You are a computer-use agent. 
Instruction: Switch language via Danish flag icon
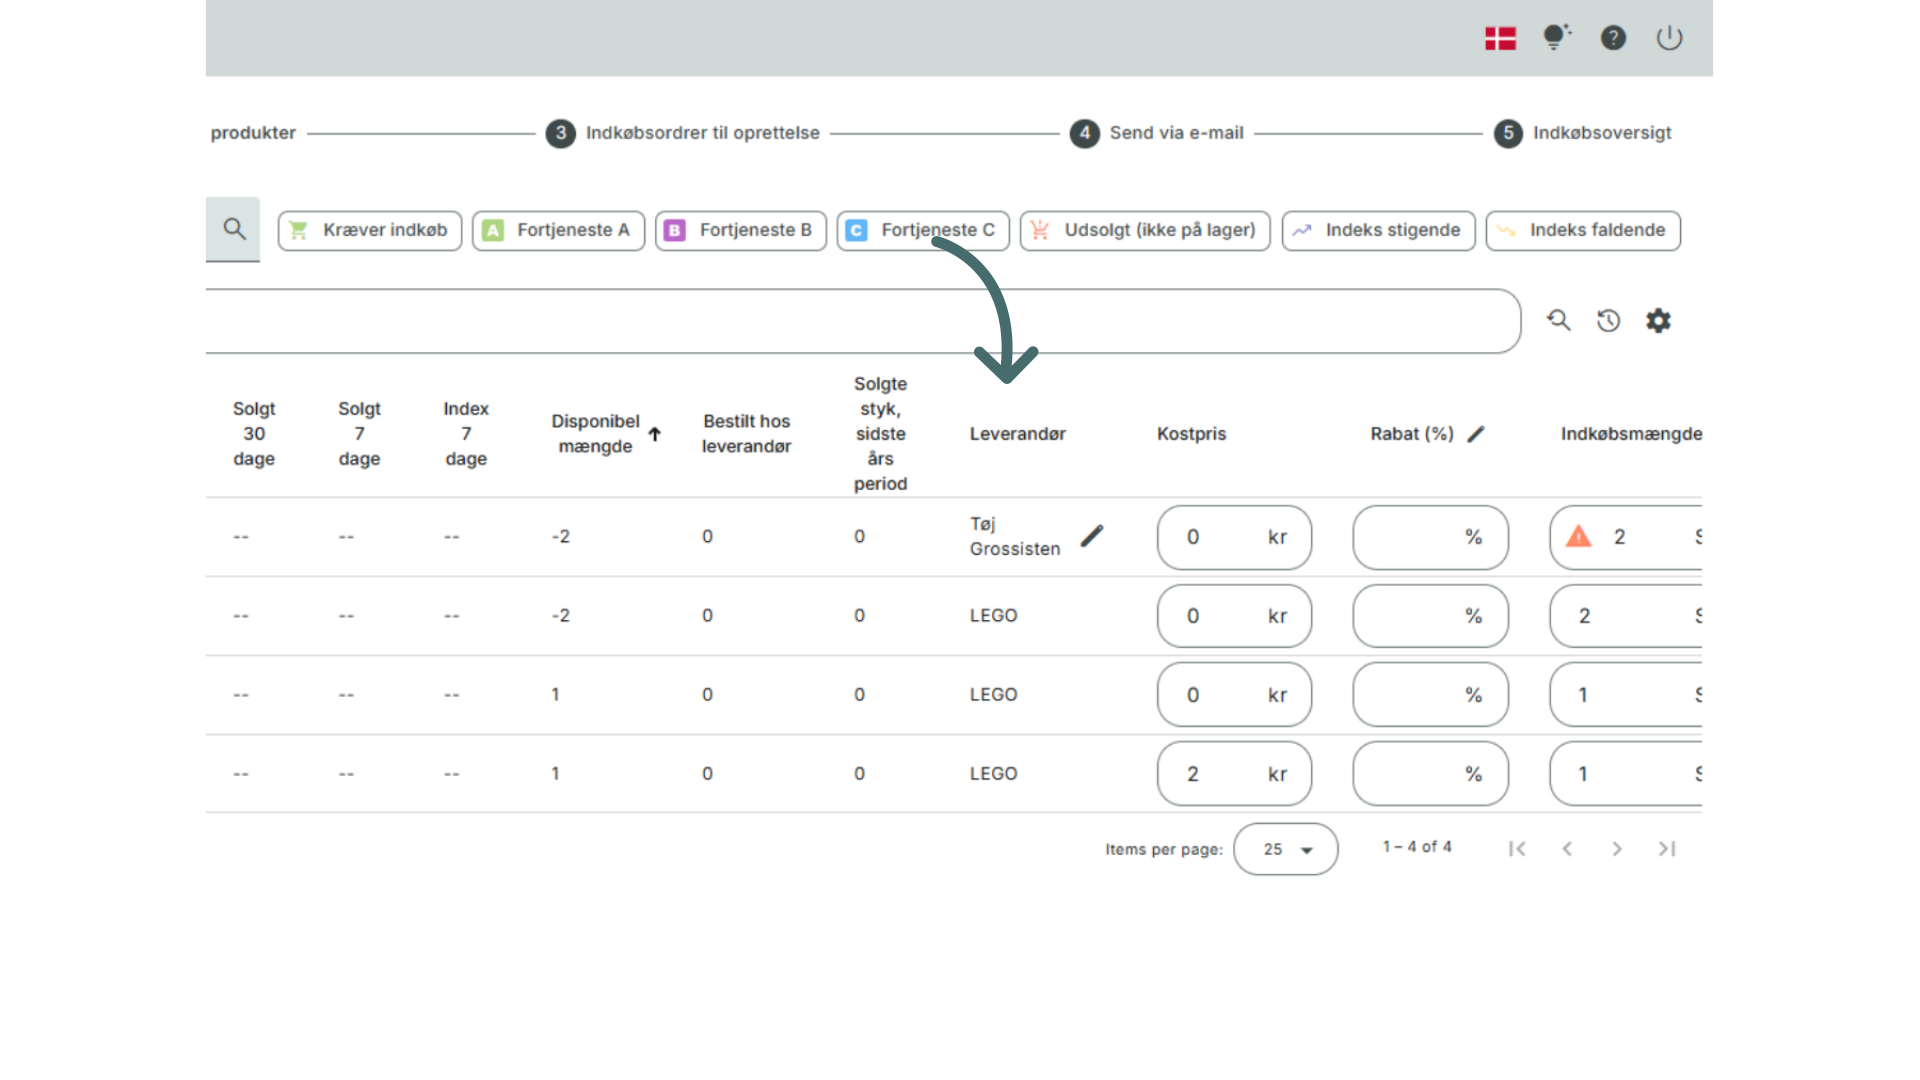click(1500, 38)
